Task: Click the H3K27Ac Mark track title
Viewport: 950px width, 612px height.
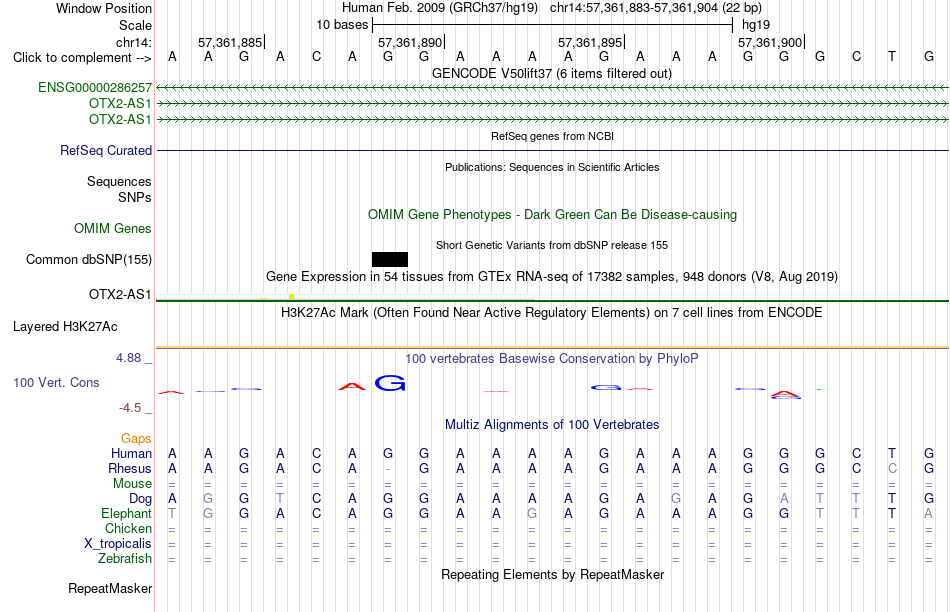Action: pyautogui.click(x=552, y=313)
